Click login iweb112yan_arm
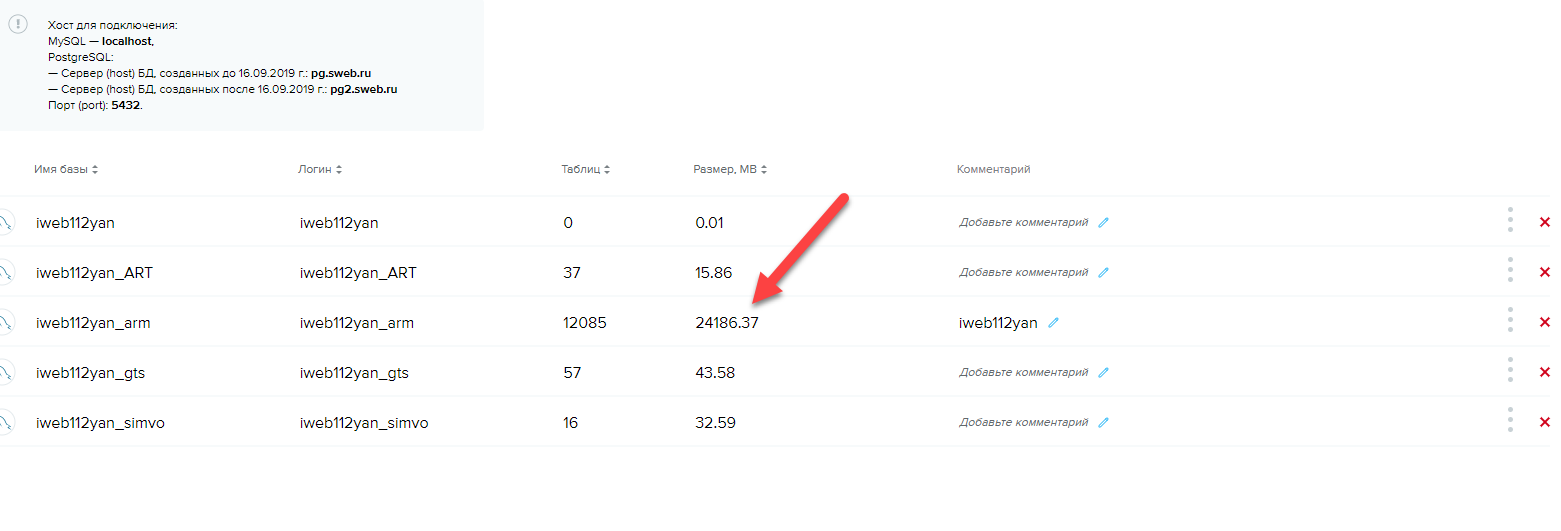Image resolution: width=1561 pixels, height=531 pixels. 357,322
